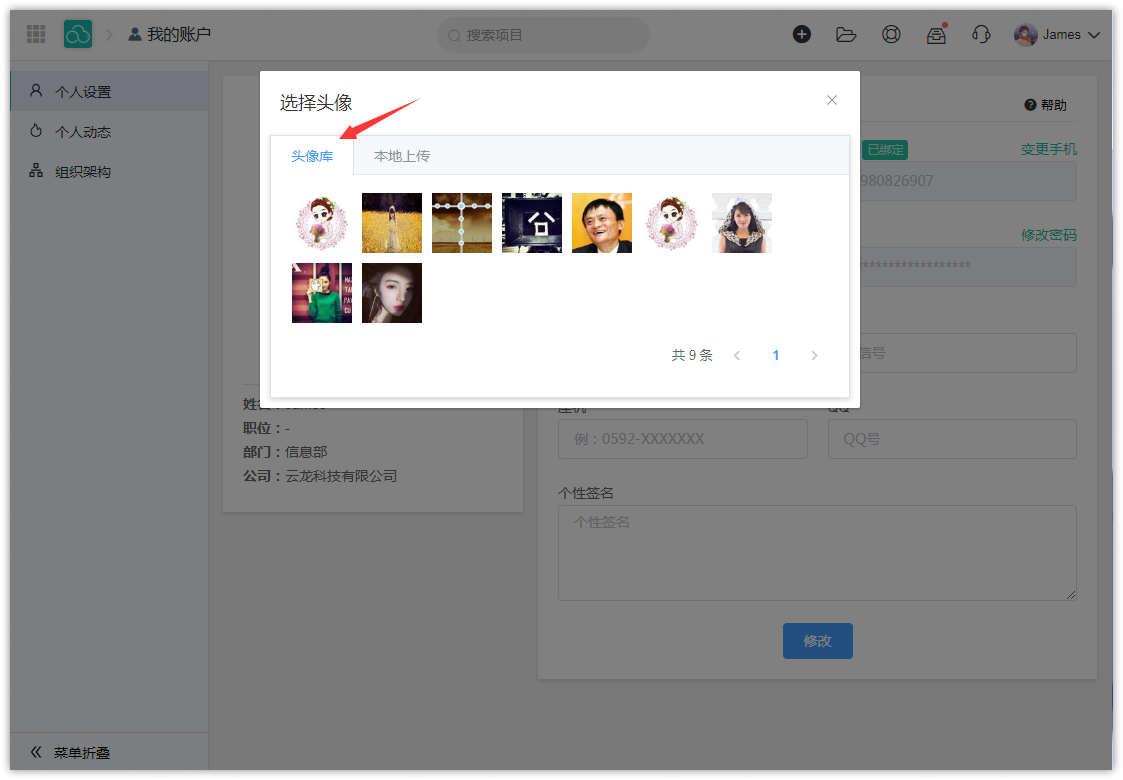The width and height of the screenshot is (1123, 780).
Task: Go to next avatar page
Action: pyautogui.click(x=814, y=355)
